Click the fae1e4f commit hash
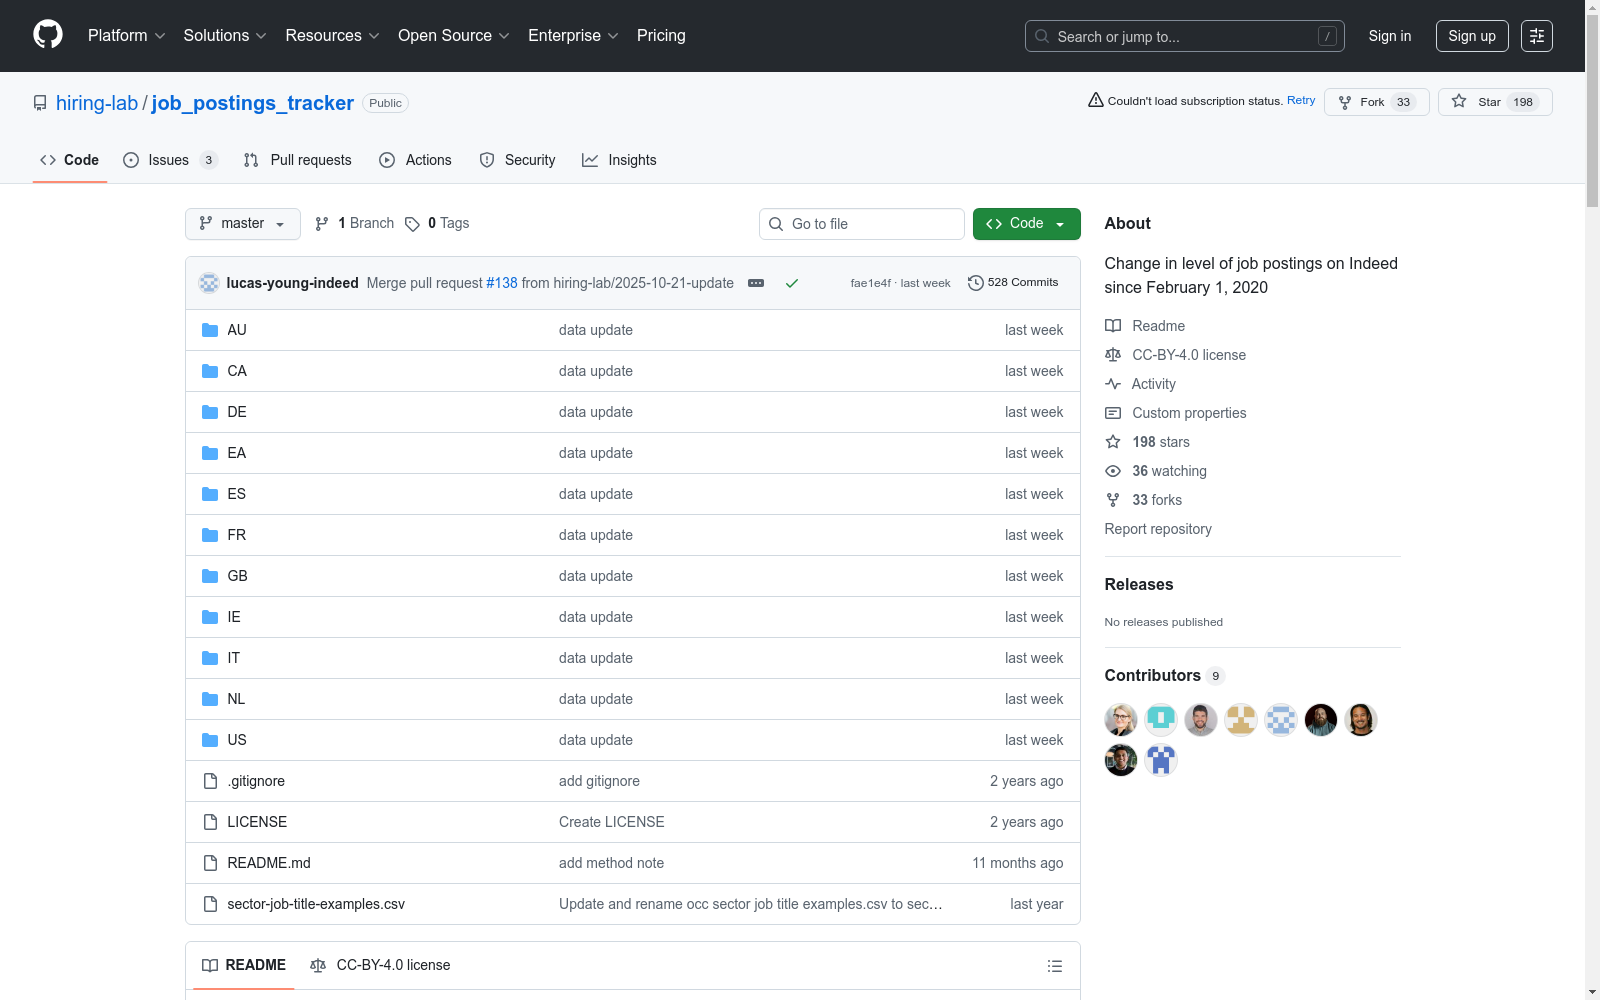 coord(870,283)
